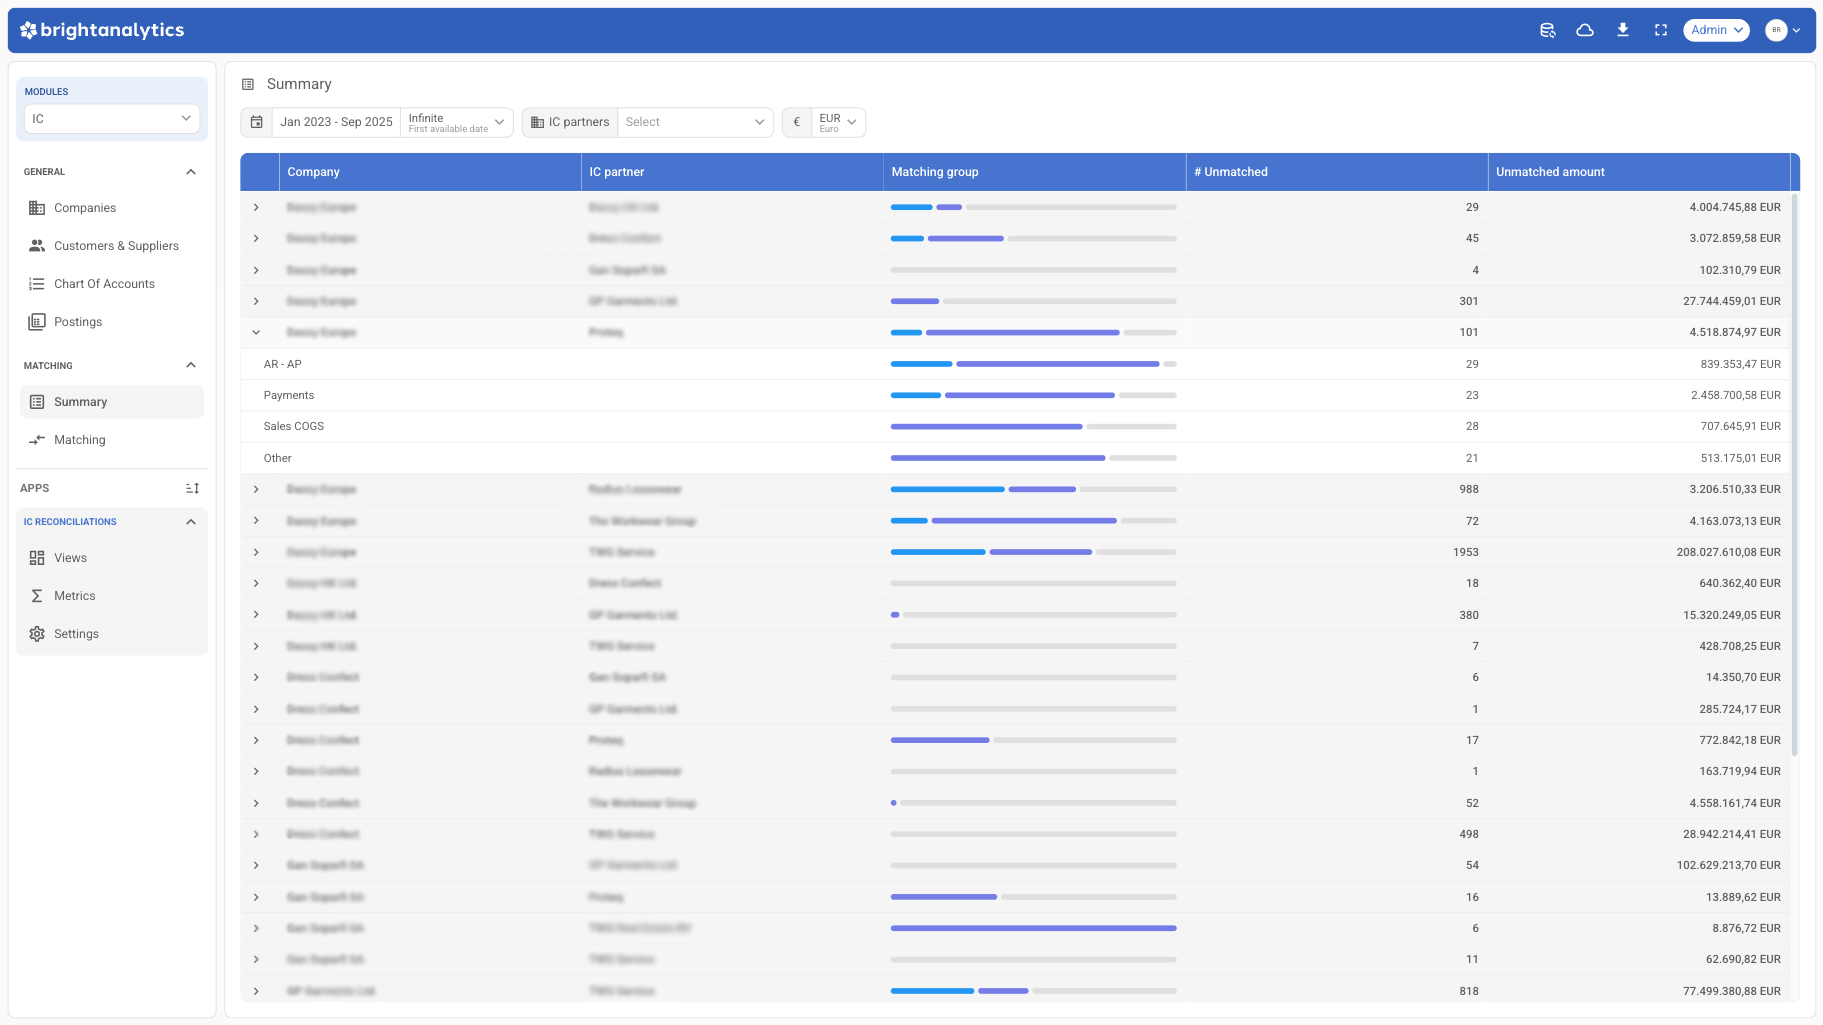Sort by Unmatched amount column header
This screenshot has width=1823, height=1025.
1550,172
